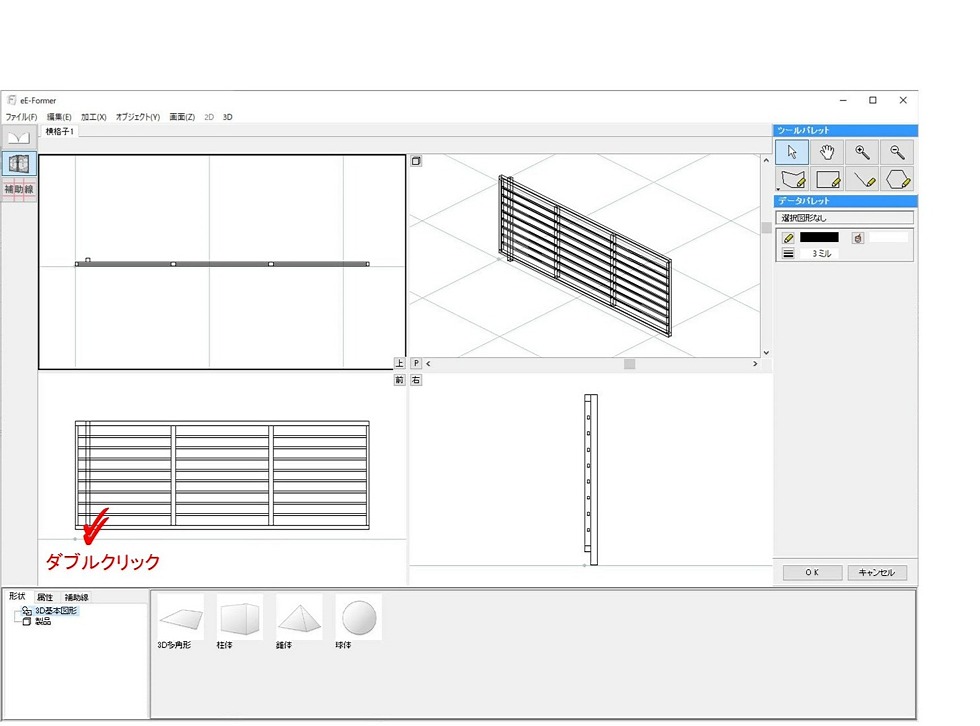Click the ツールパレット header

pos(846,131)
